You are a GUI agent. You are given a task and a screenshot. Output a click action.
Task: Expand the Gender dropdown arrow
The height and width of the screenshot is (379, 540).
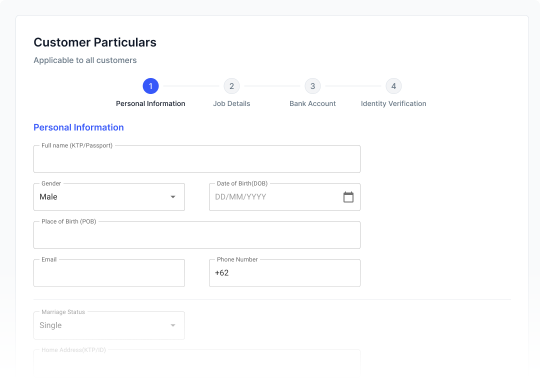[173, 197]
